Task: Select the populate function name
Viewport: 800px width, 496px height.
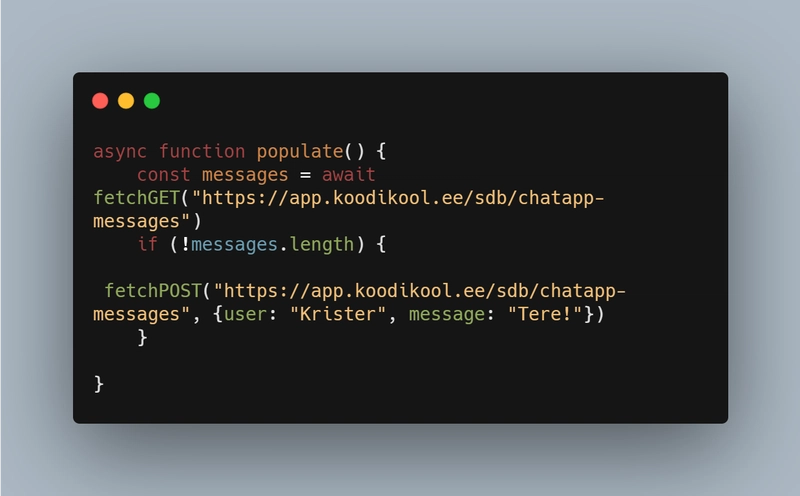Action: tap(300, 152)
